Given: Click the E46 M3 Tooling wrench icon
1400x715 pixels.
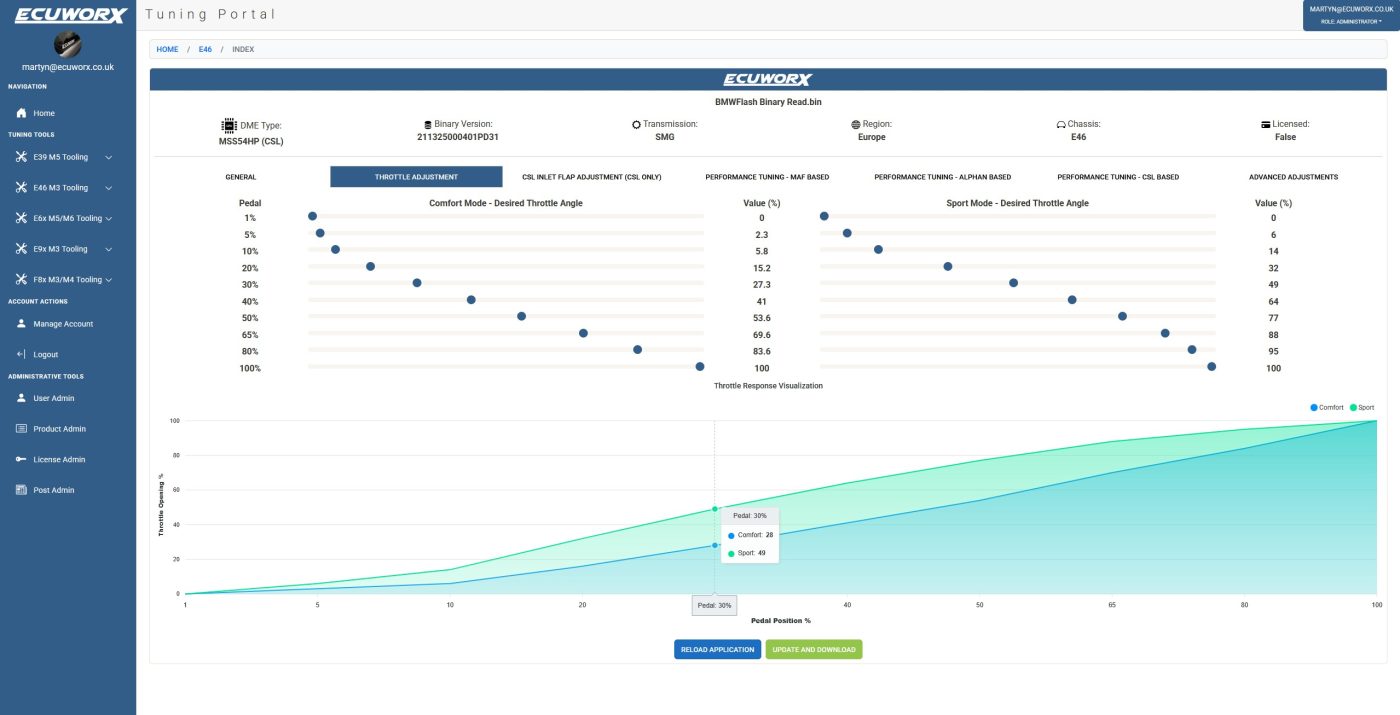Looking at the screenshot, I should click(22, 187).
